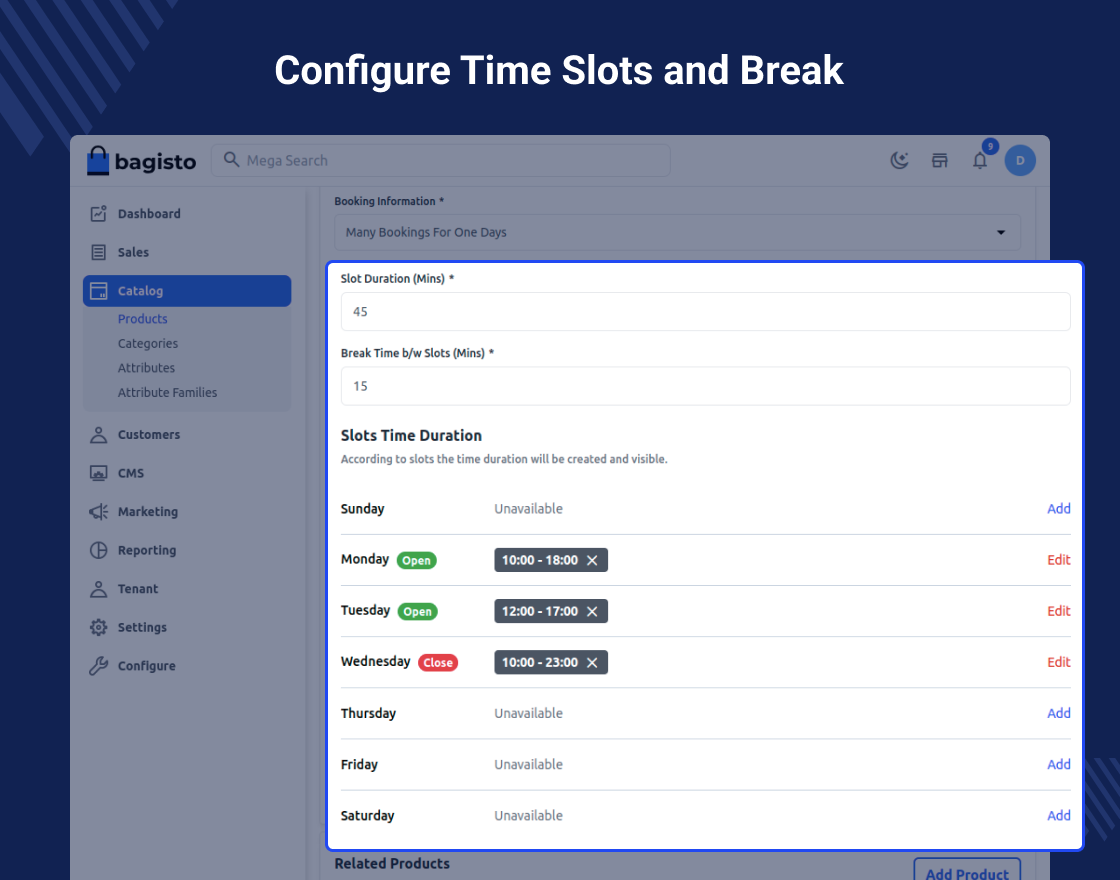Edit Tuesday time slots
The height and width of the screenshot is (880, 1120).
[x=1059, y=611]
